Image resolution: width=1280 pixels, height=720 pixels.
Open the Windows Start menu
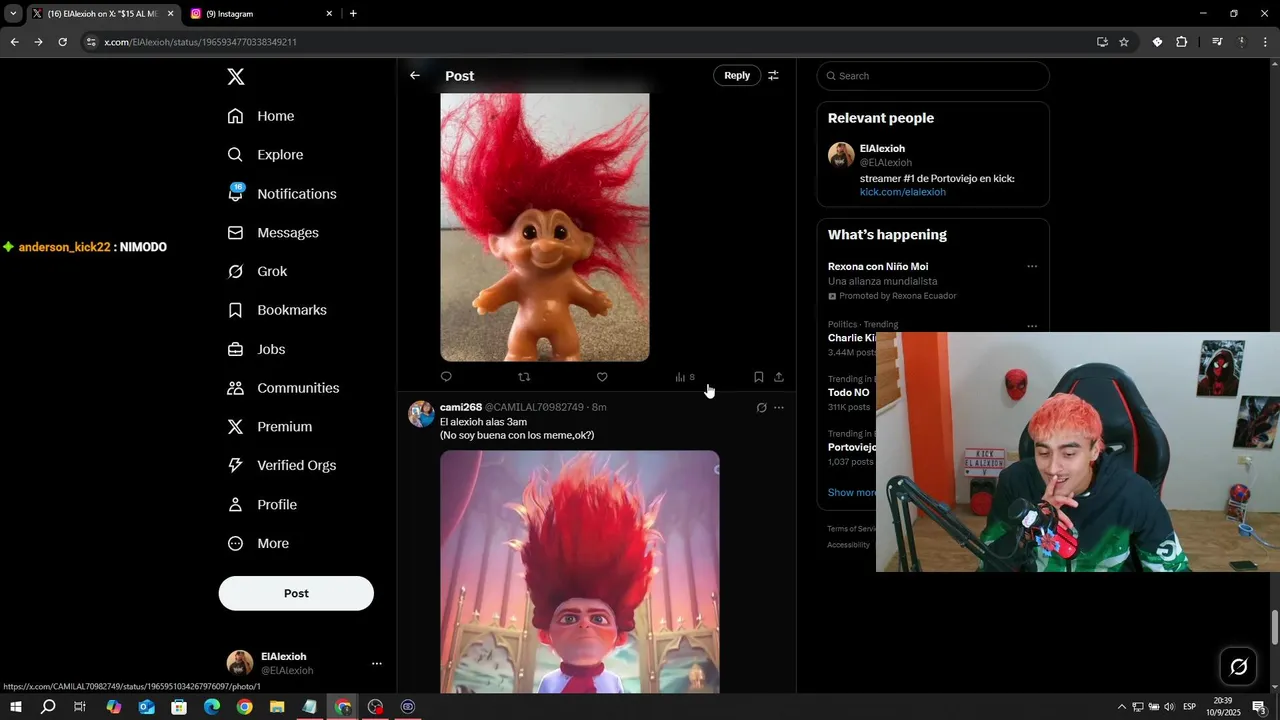[15, 707]
